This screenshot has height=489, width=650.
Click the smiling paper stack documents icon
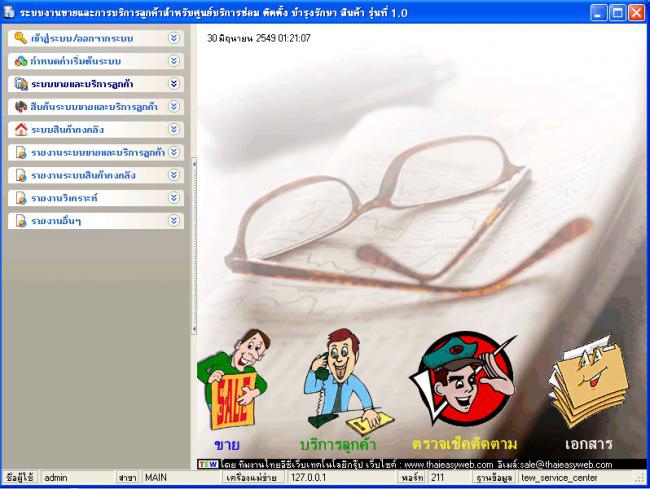tap(589, 381)
